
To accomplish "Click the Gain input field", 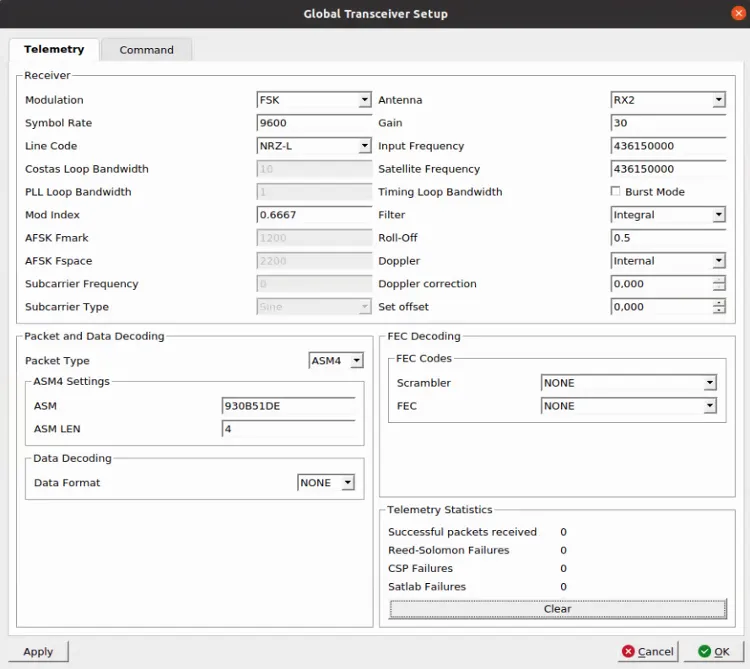I will [x=668, y=123].
